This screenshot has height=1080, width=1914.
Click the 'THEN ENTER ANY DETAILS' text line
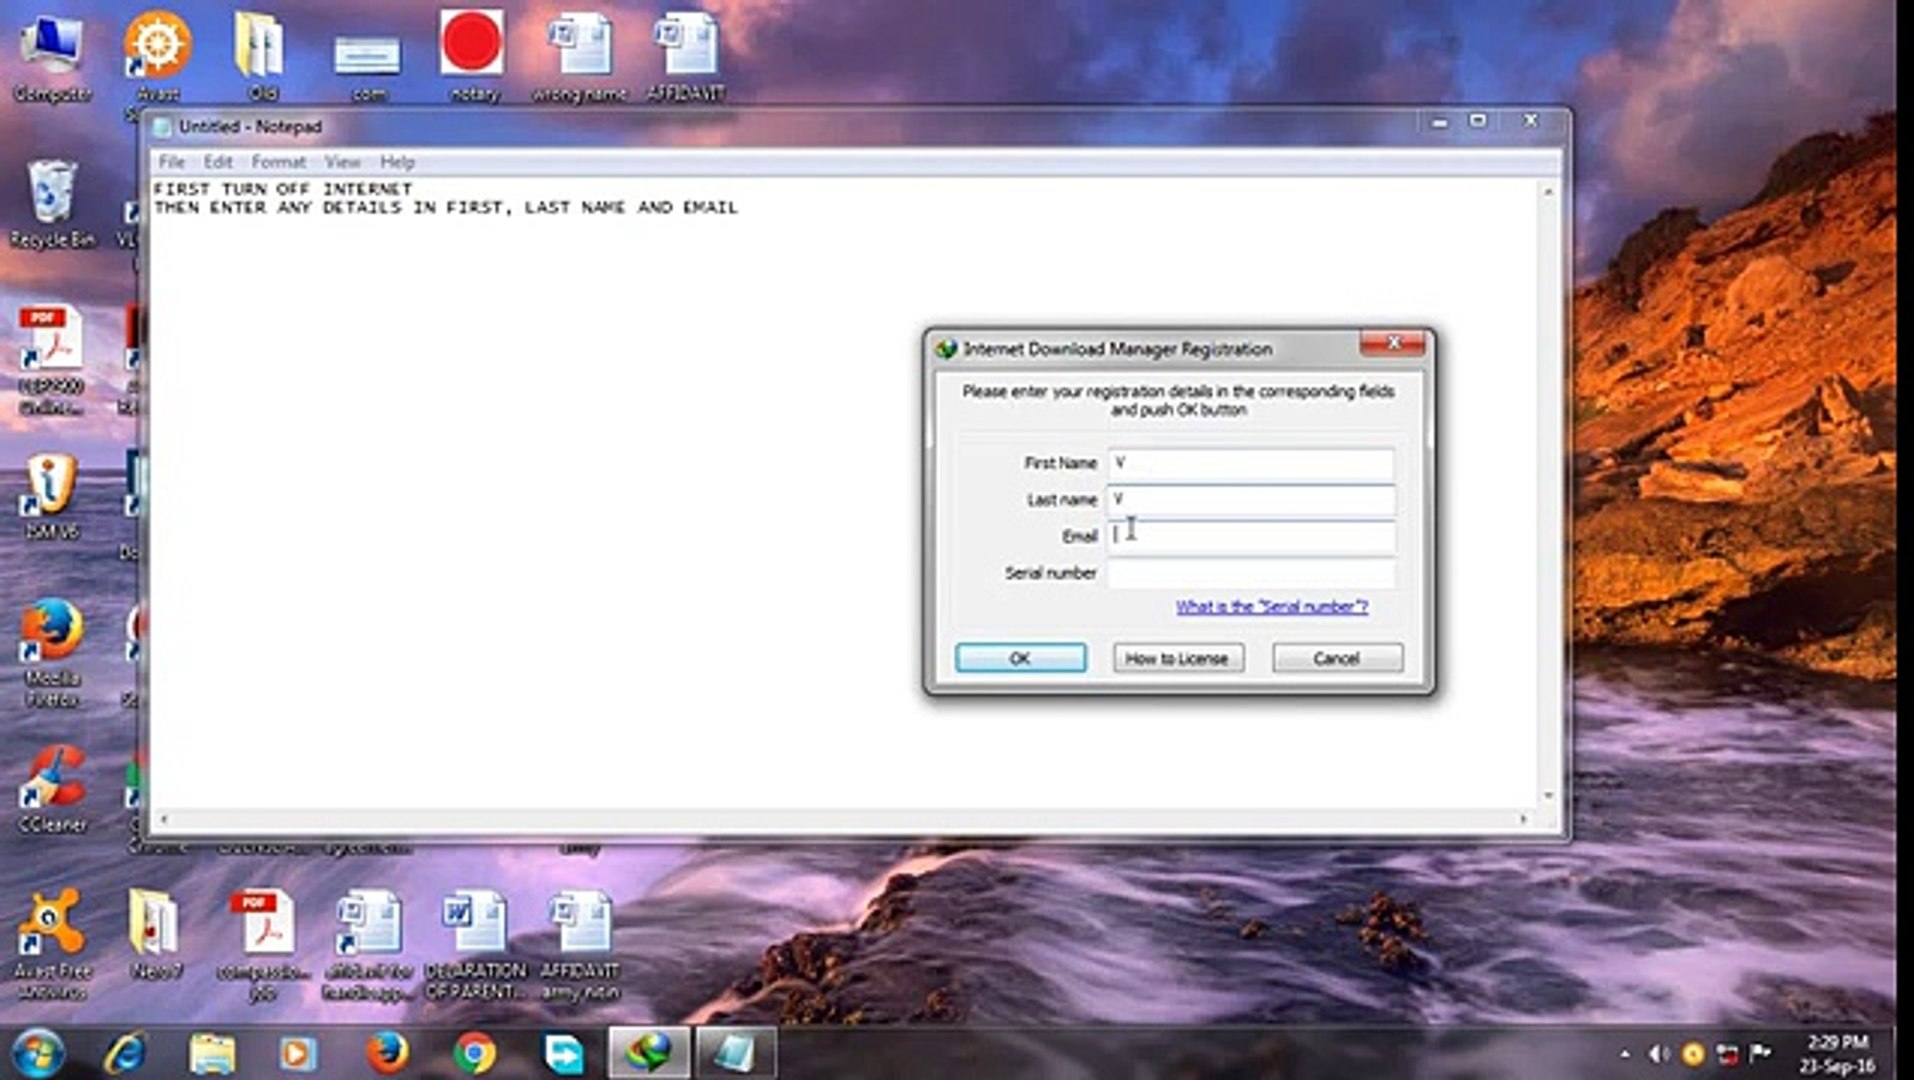coord(446,207)
